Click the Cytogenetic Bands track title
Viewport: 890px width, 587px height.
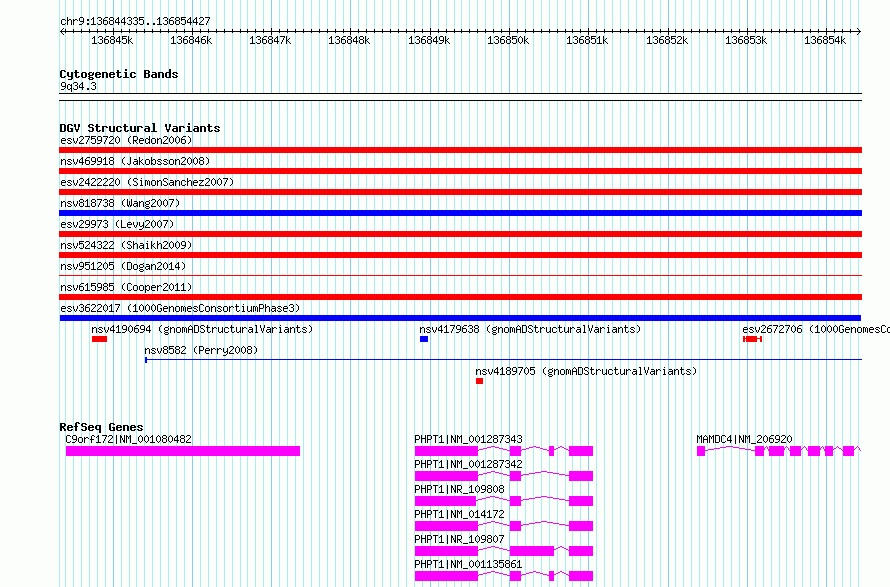(x=119, y=74)
